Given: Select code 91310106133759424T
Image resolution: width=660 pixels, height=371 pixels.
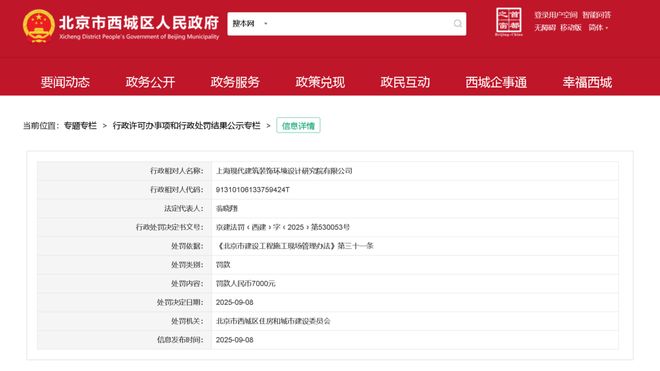Looking at the screenshot, I should [x=253, y=190].
